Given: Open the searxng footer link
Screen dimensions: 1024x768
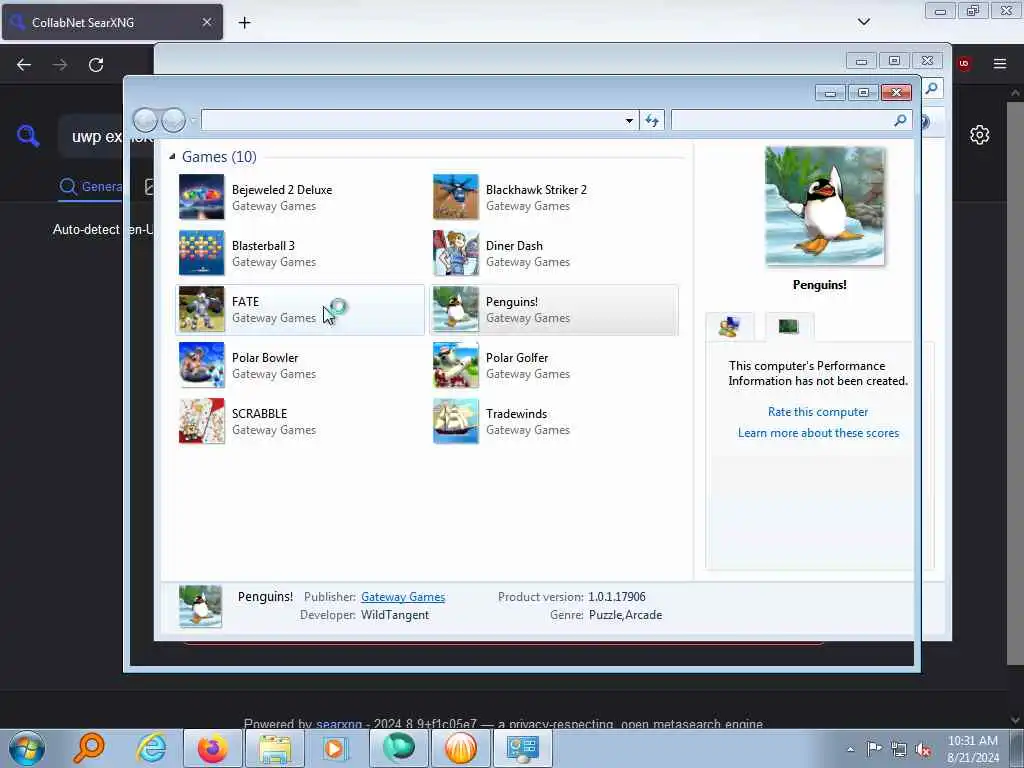Looking at the screenshot, I should [x=339, y=724].
